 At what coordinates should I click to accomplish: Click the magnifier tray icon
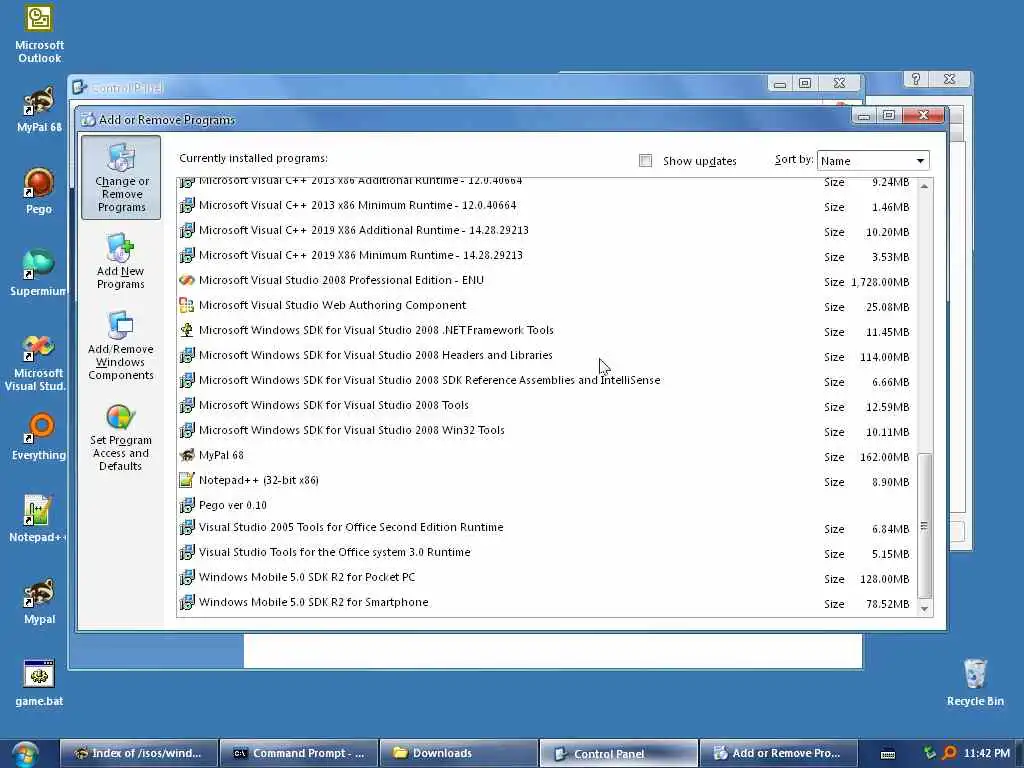950,753
